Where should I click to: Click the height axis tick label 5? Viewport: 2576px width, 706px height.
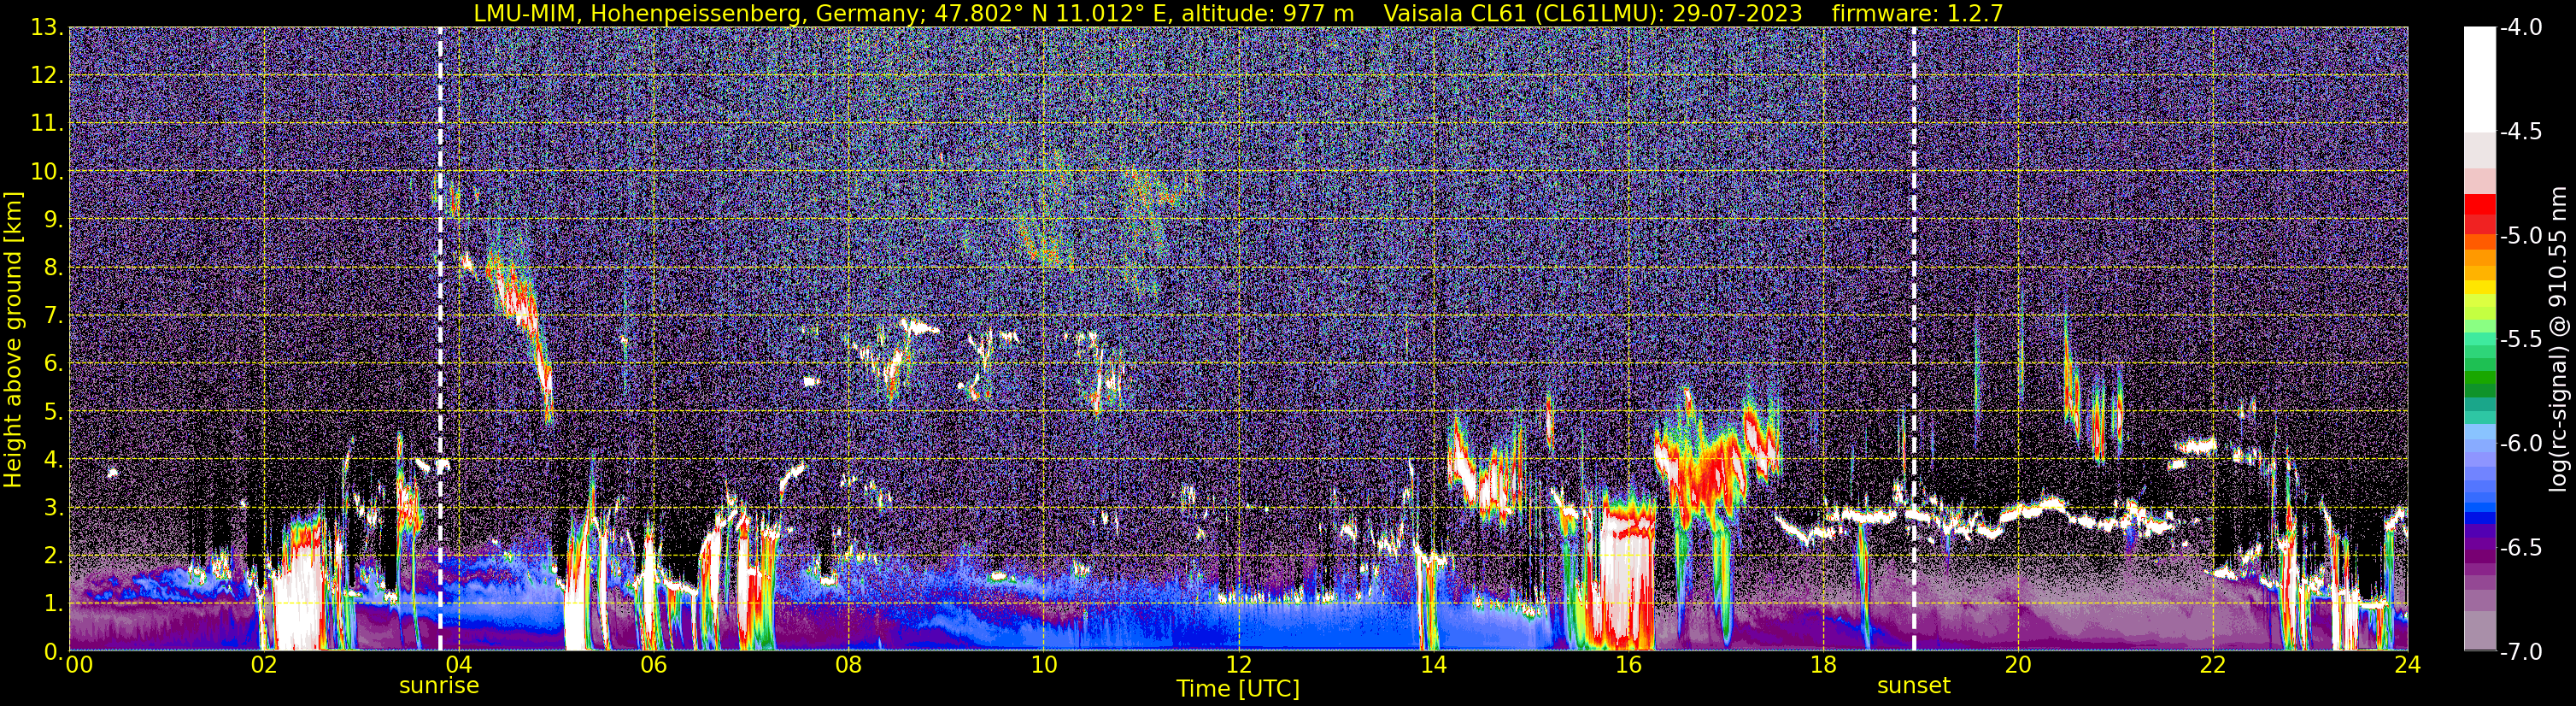pos(53,412)
